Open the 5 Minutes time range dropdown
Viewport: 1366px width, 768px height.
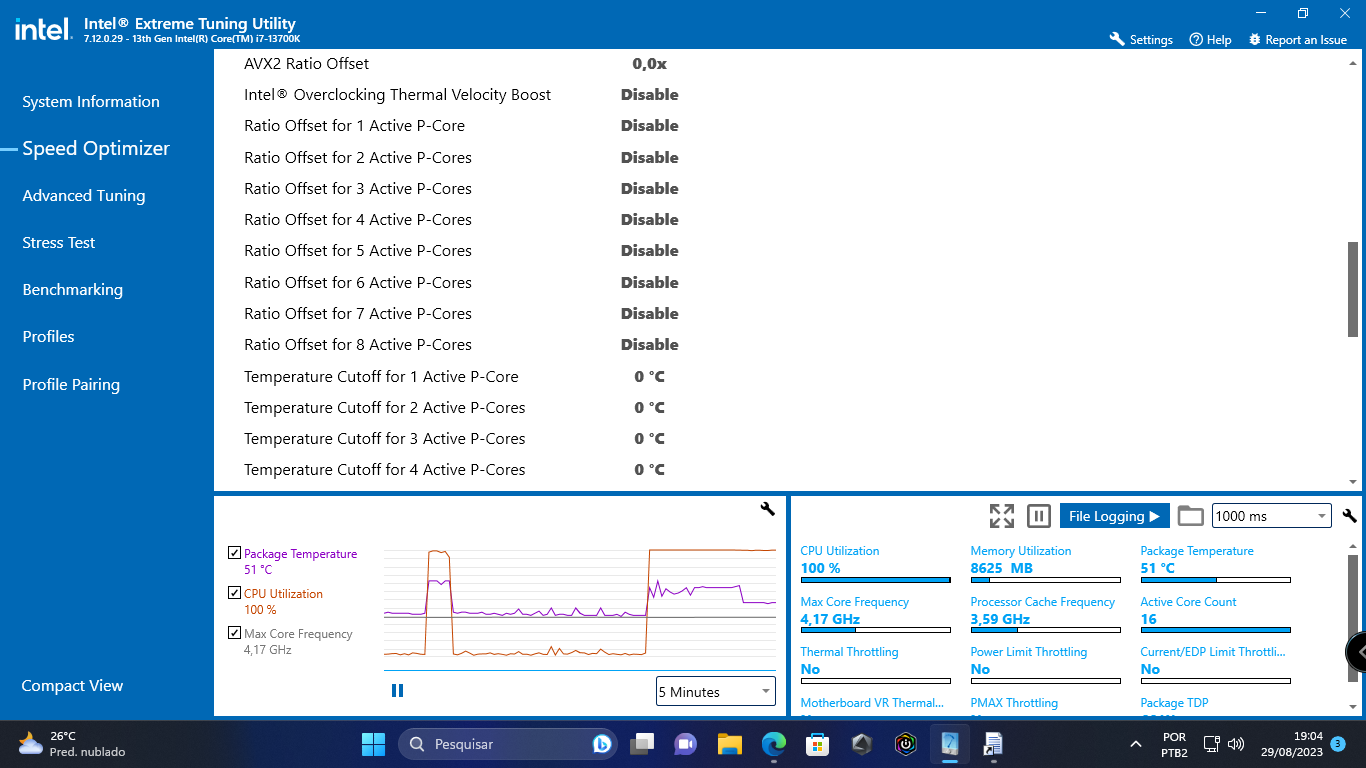tap(716, 691)
